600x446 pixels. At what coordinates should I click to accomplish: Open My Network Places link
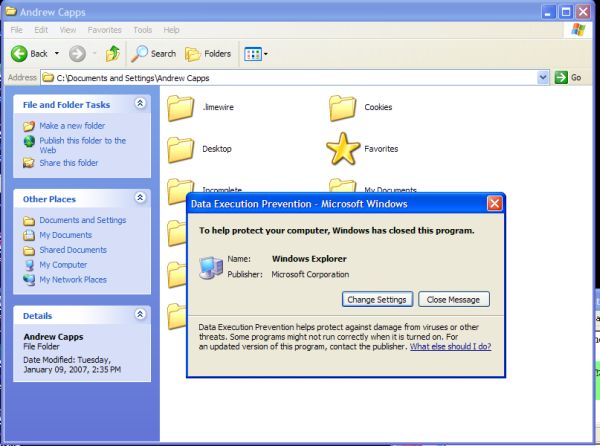(x=73, y=280)
